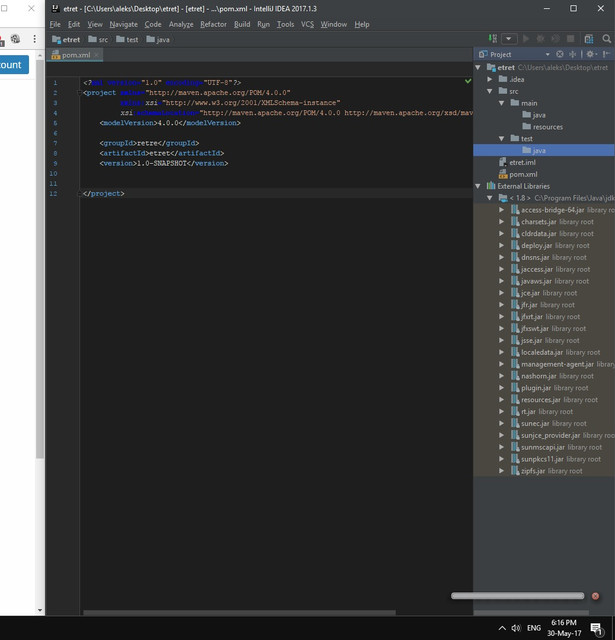Collapse the src folder node

pyautogui.click(x=490, y=91)
